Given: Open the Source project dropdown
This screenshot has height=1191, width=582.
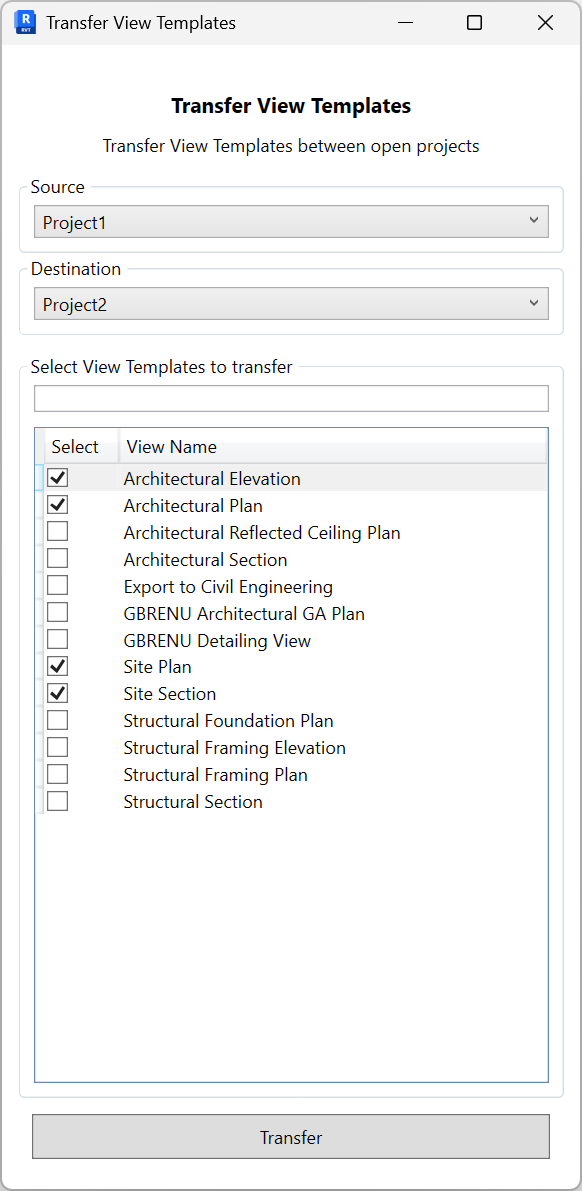Looking at the screenshot, I should pyautogui.click(x=290, y=221).
